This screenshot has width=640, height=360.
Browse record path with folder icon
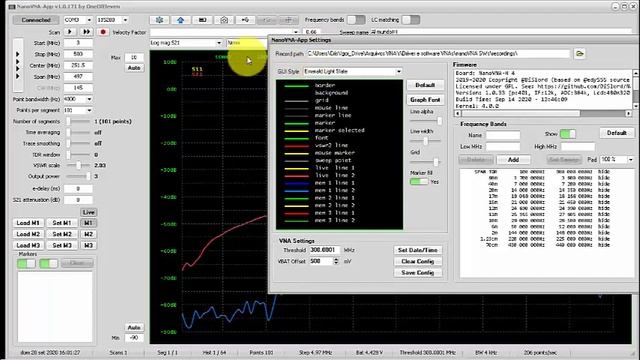coord(580,53)
